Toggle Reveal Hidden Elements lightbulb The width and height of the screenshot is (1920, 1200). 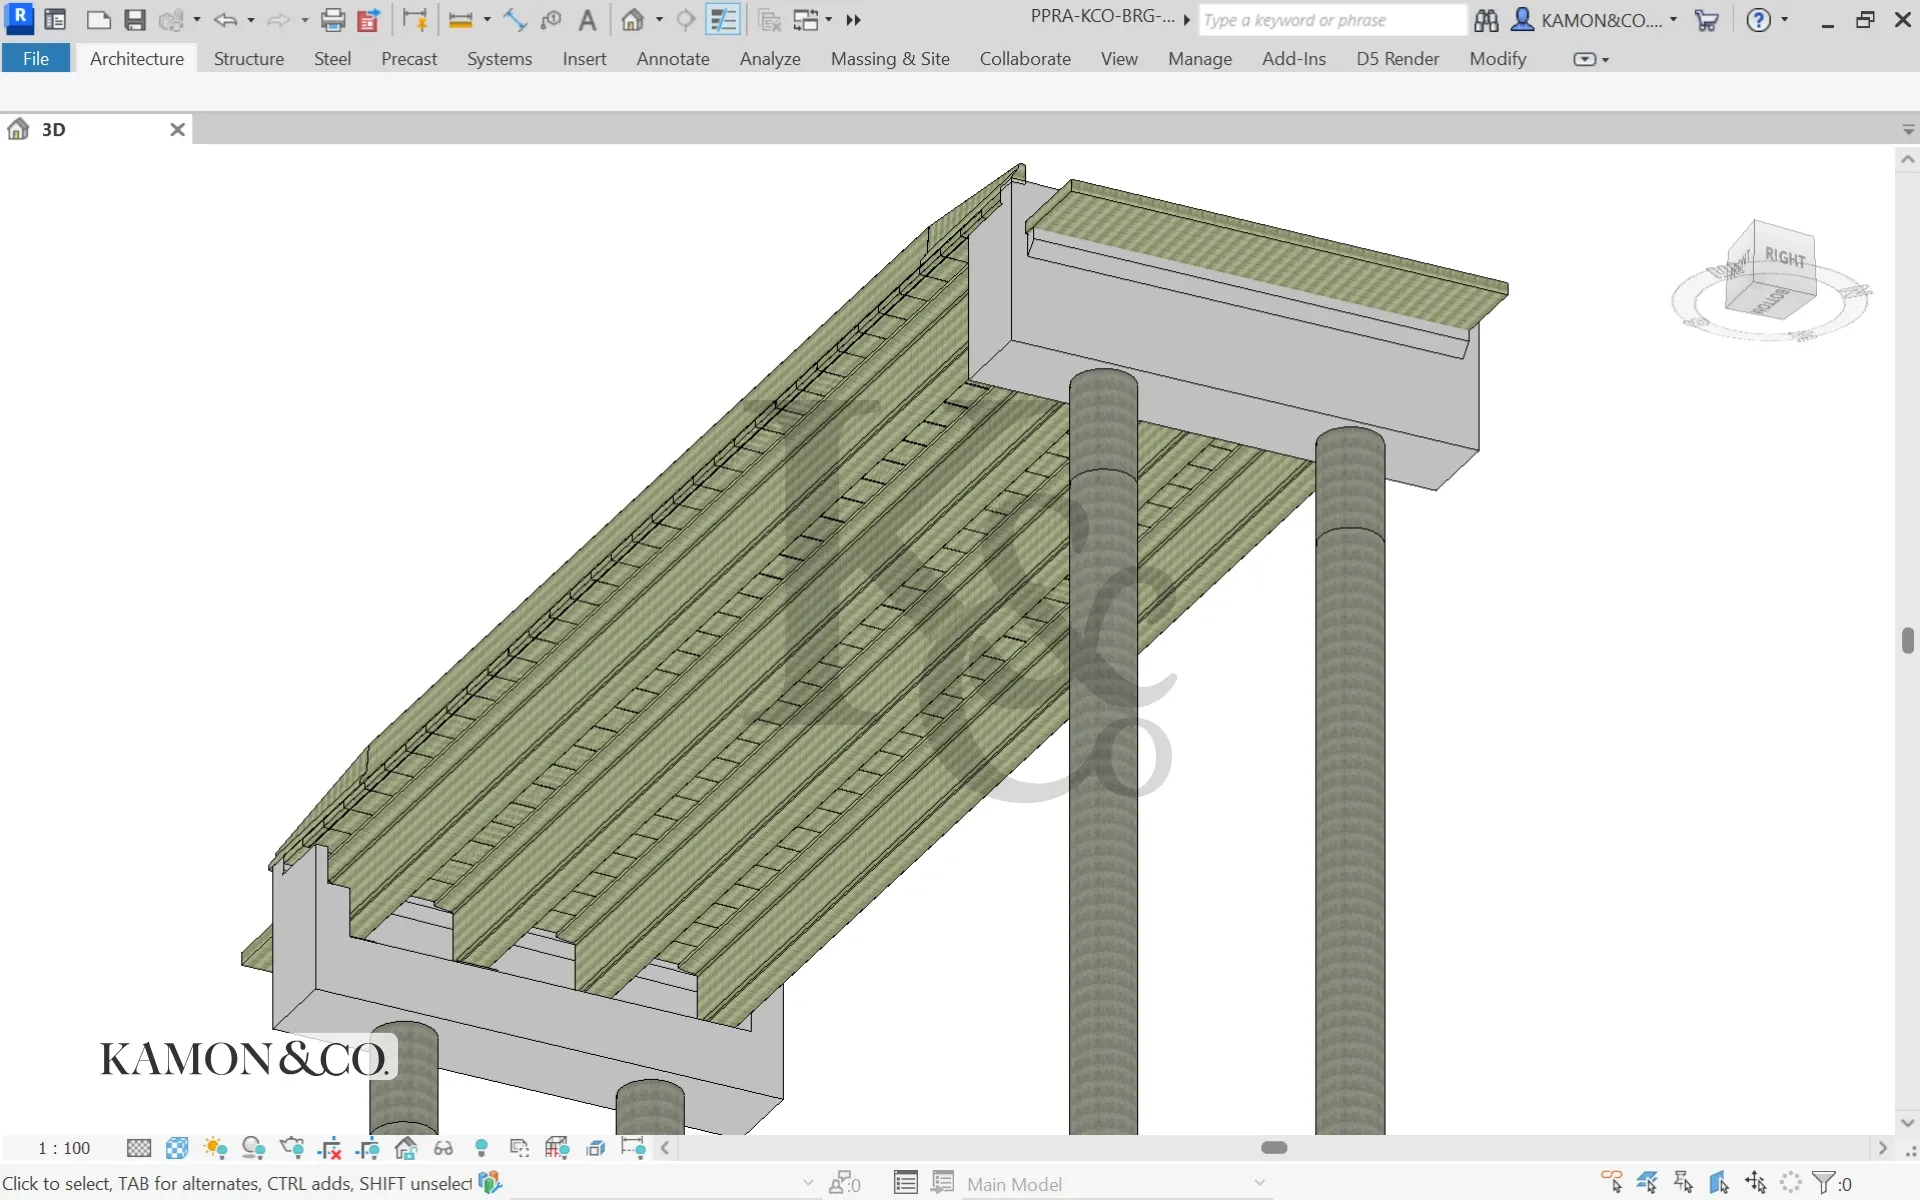[481, 1148]
